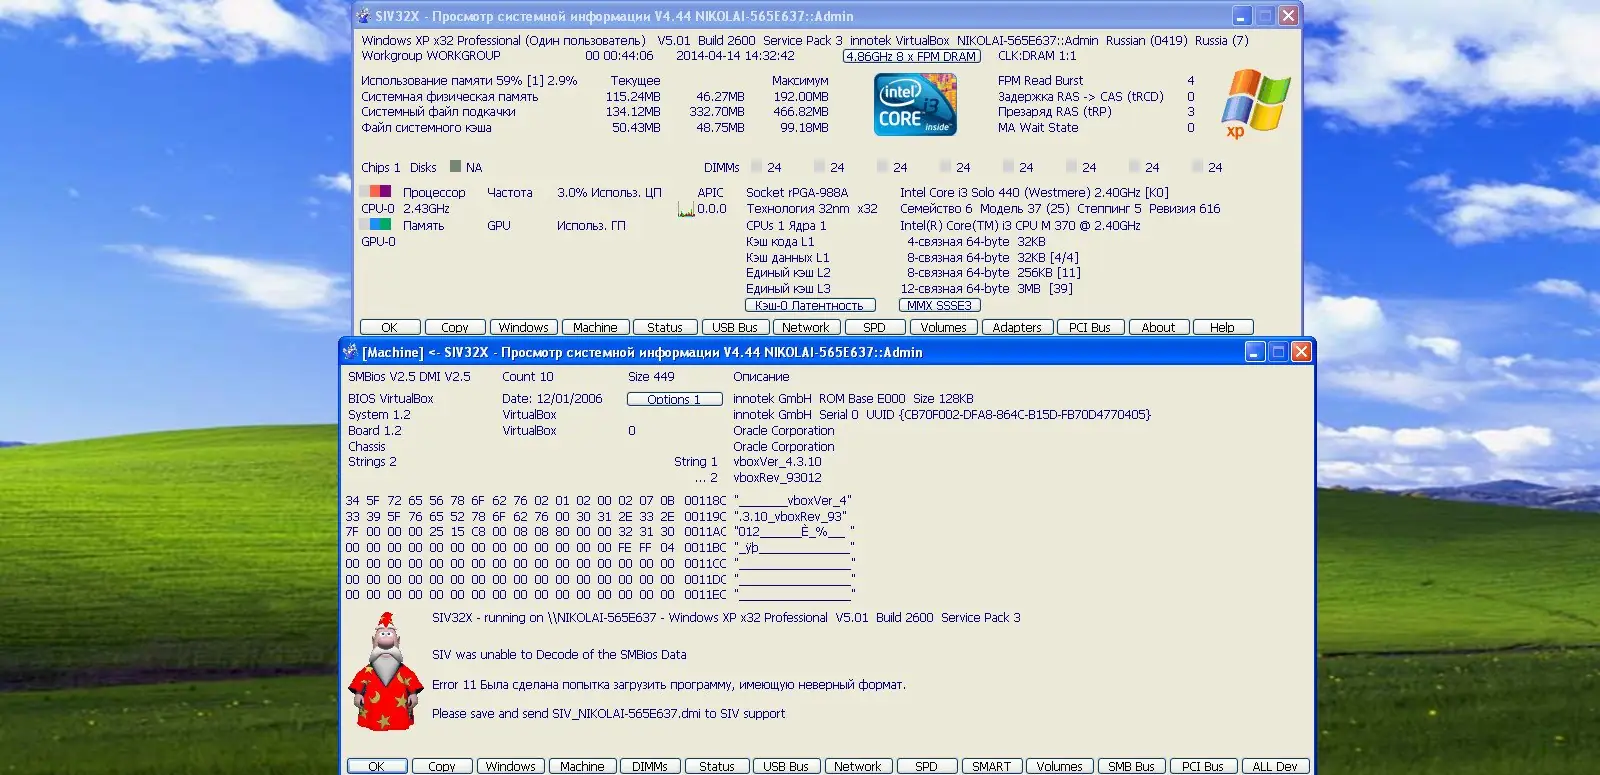The image size is (1600, 775).
Task: Click the 'CLK:DRAM 1:1' text
Action: (x=1037, y=56)
